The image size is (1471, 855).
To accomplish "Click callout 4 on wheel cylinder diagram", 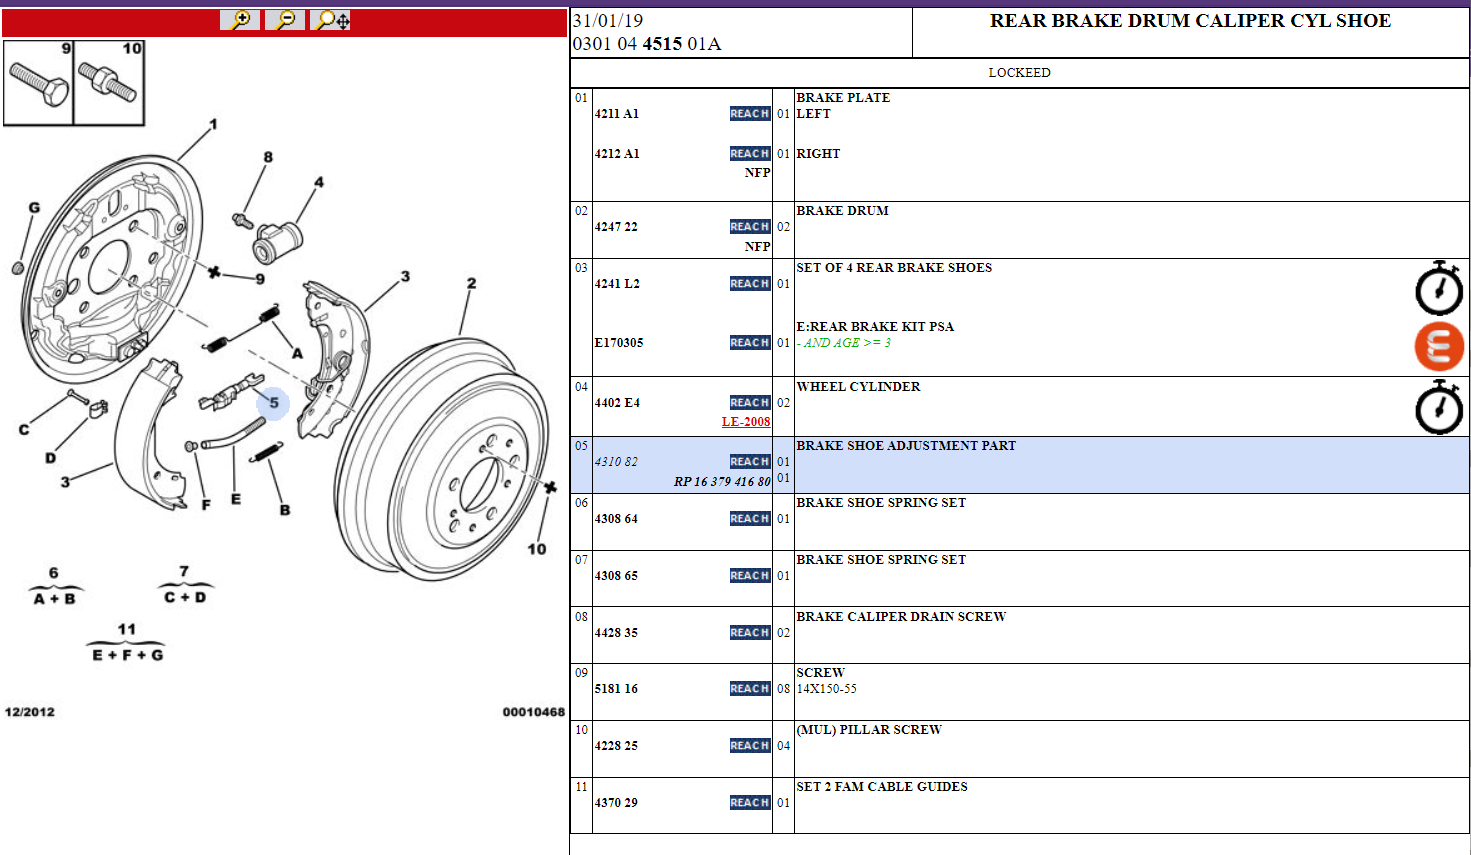I will pos(319,183).
